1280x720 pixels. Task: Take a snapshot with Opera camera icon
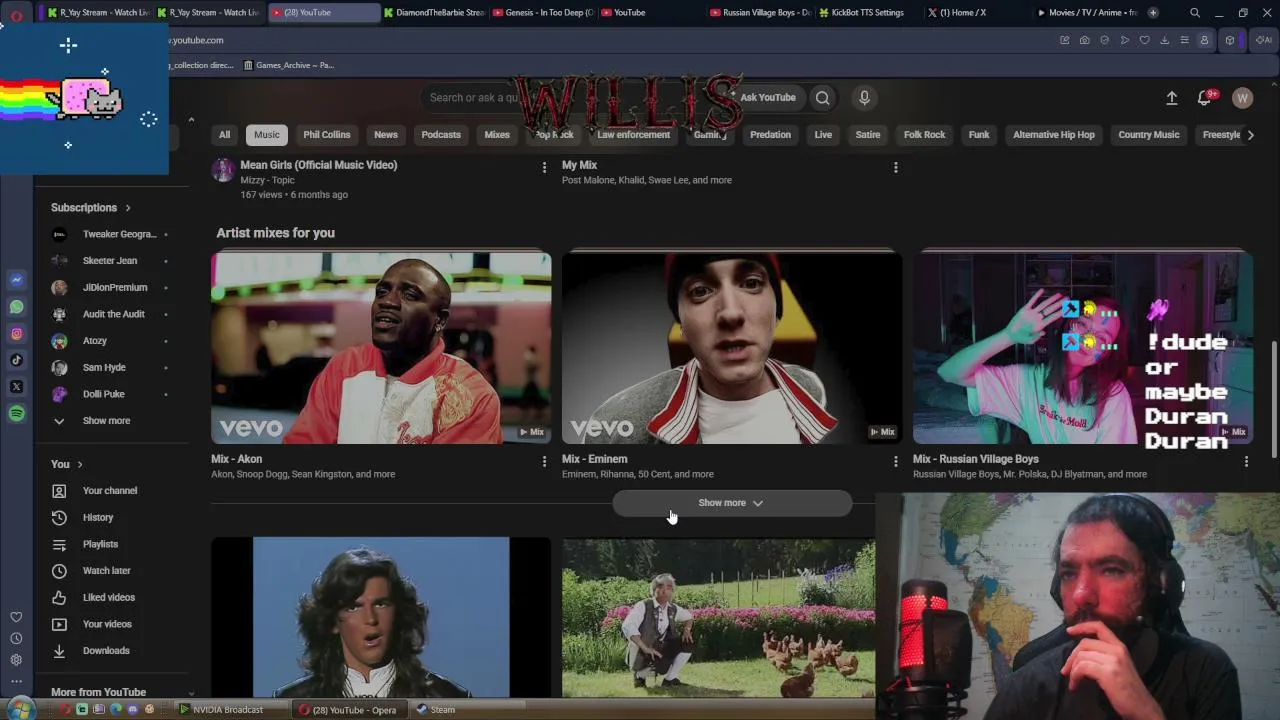[1085, 40]
